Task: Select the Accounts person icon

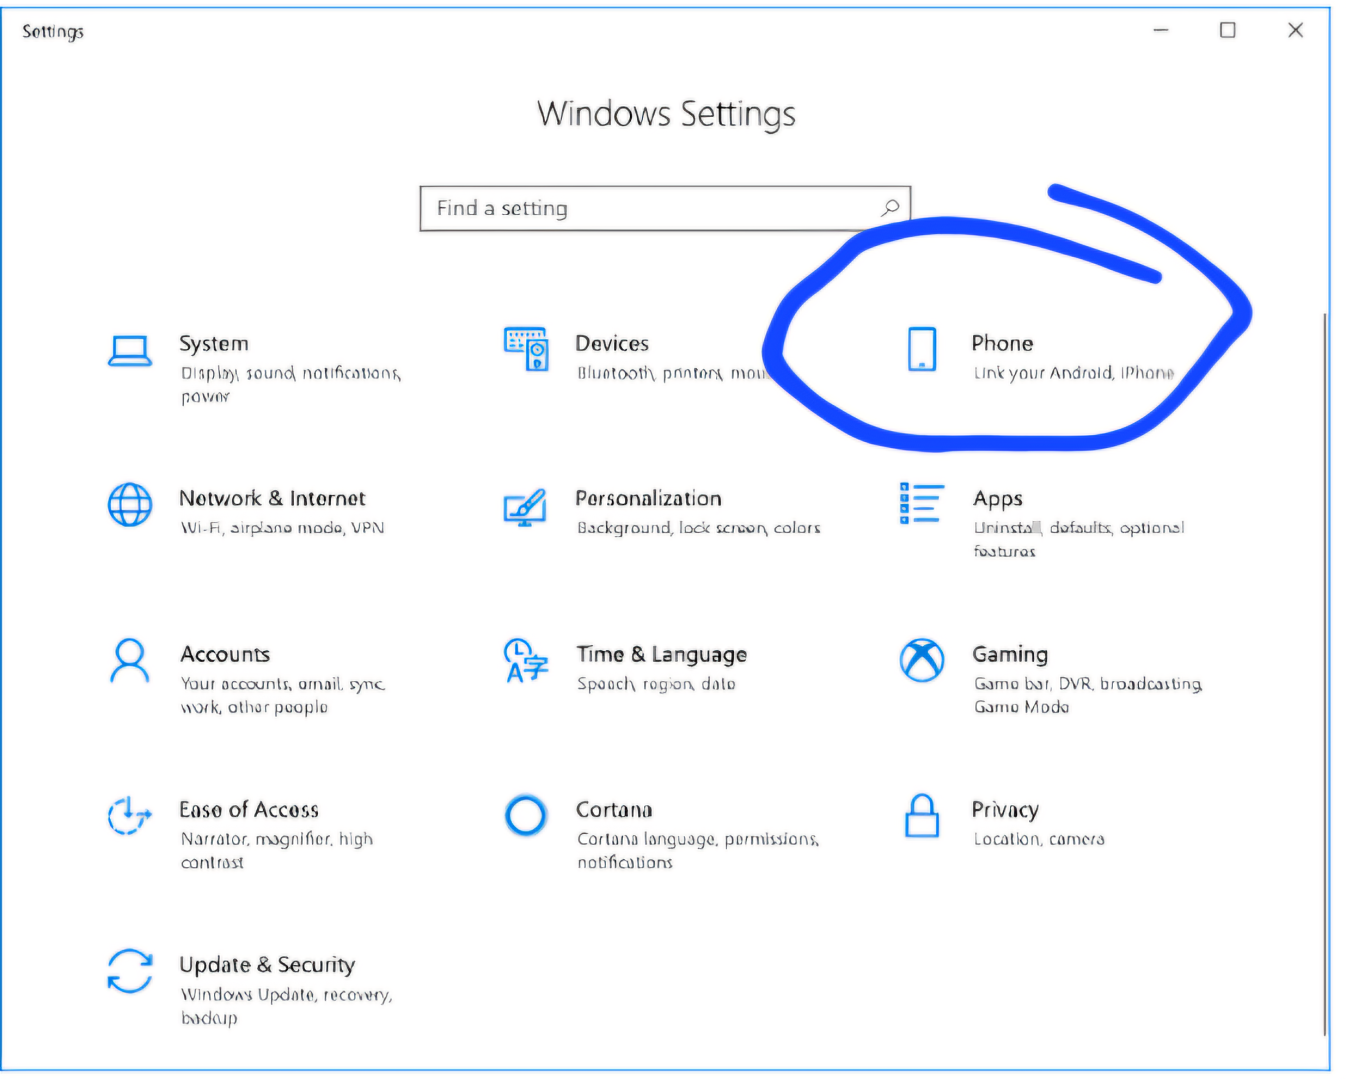Action: pyautogui.click(x=130, y=661)
